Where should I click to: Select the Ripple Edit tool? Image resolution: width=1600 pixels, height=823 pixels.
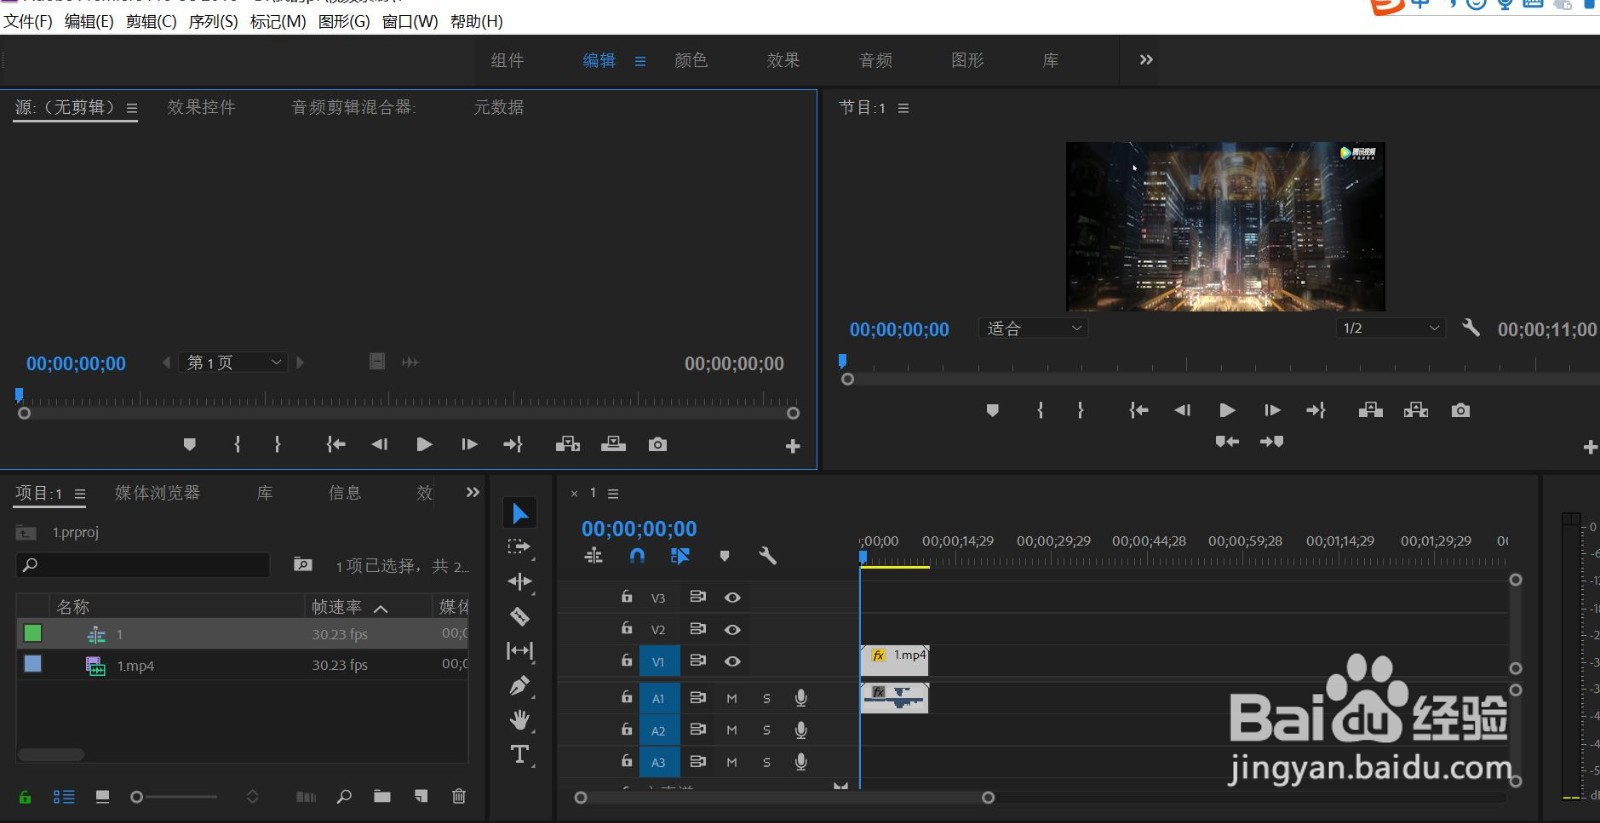520,581
